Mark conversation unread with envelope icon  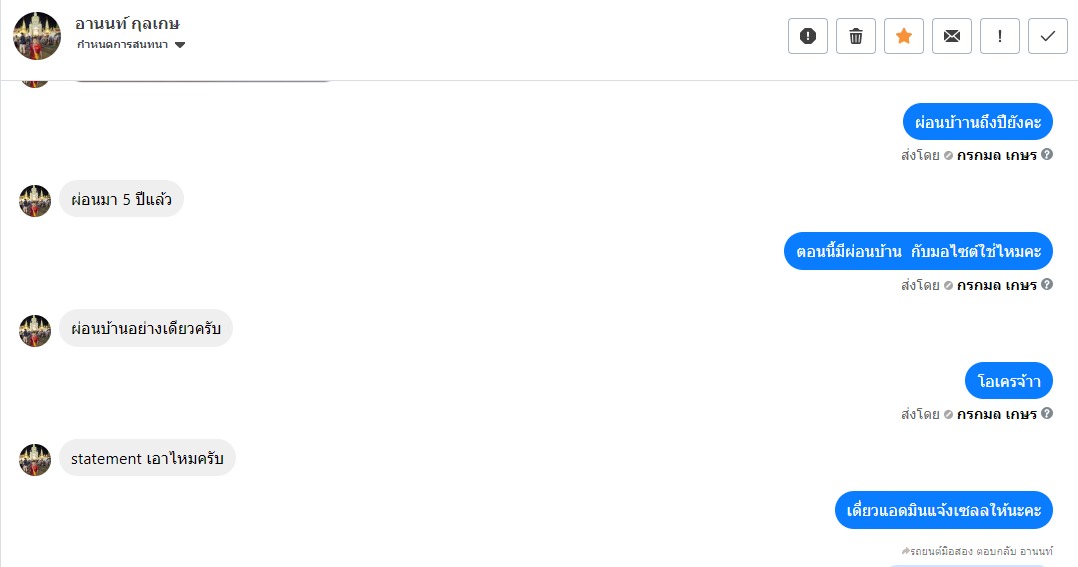[952, 36]
